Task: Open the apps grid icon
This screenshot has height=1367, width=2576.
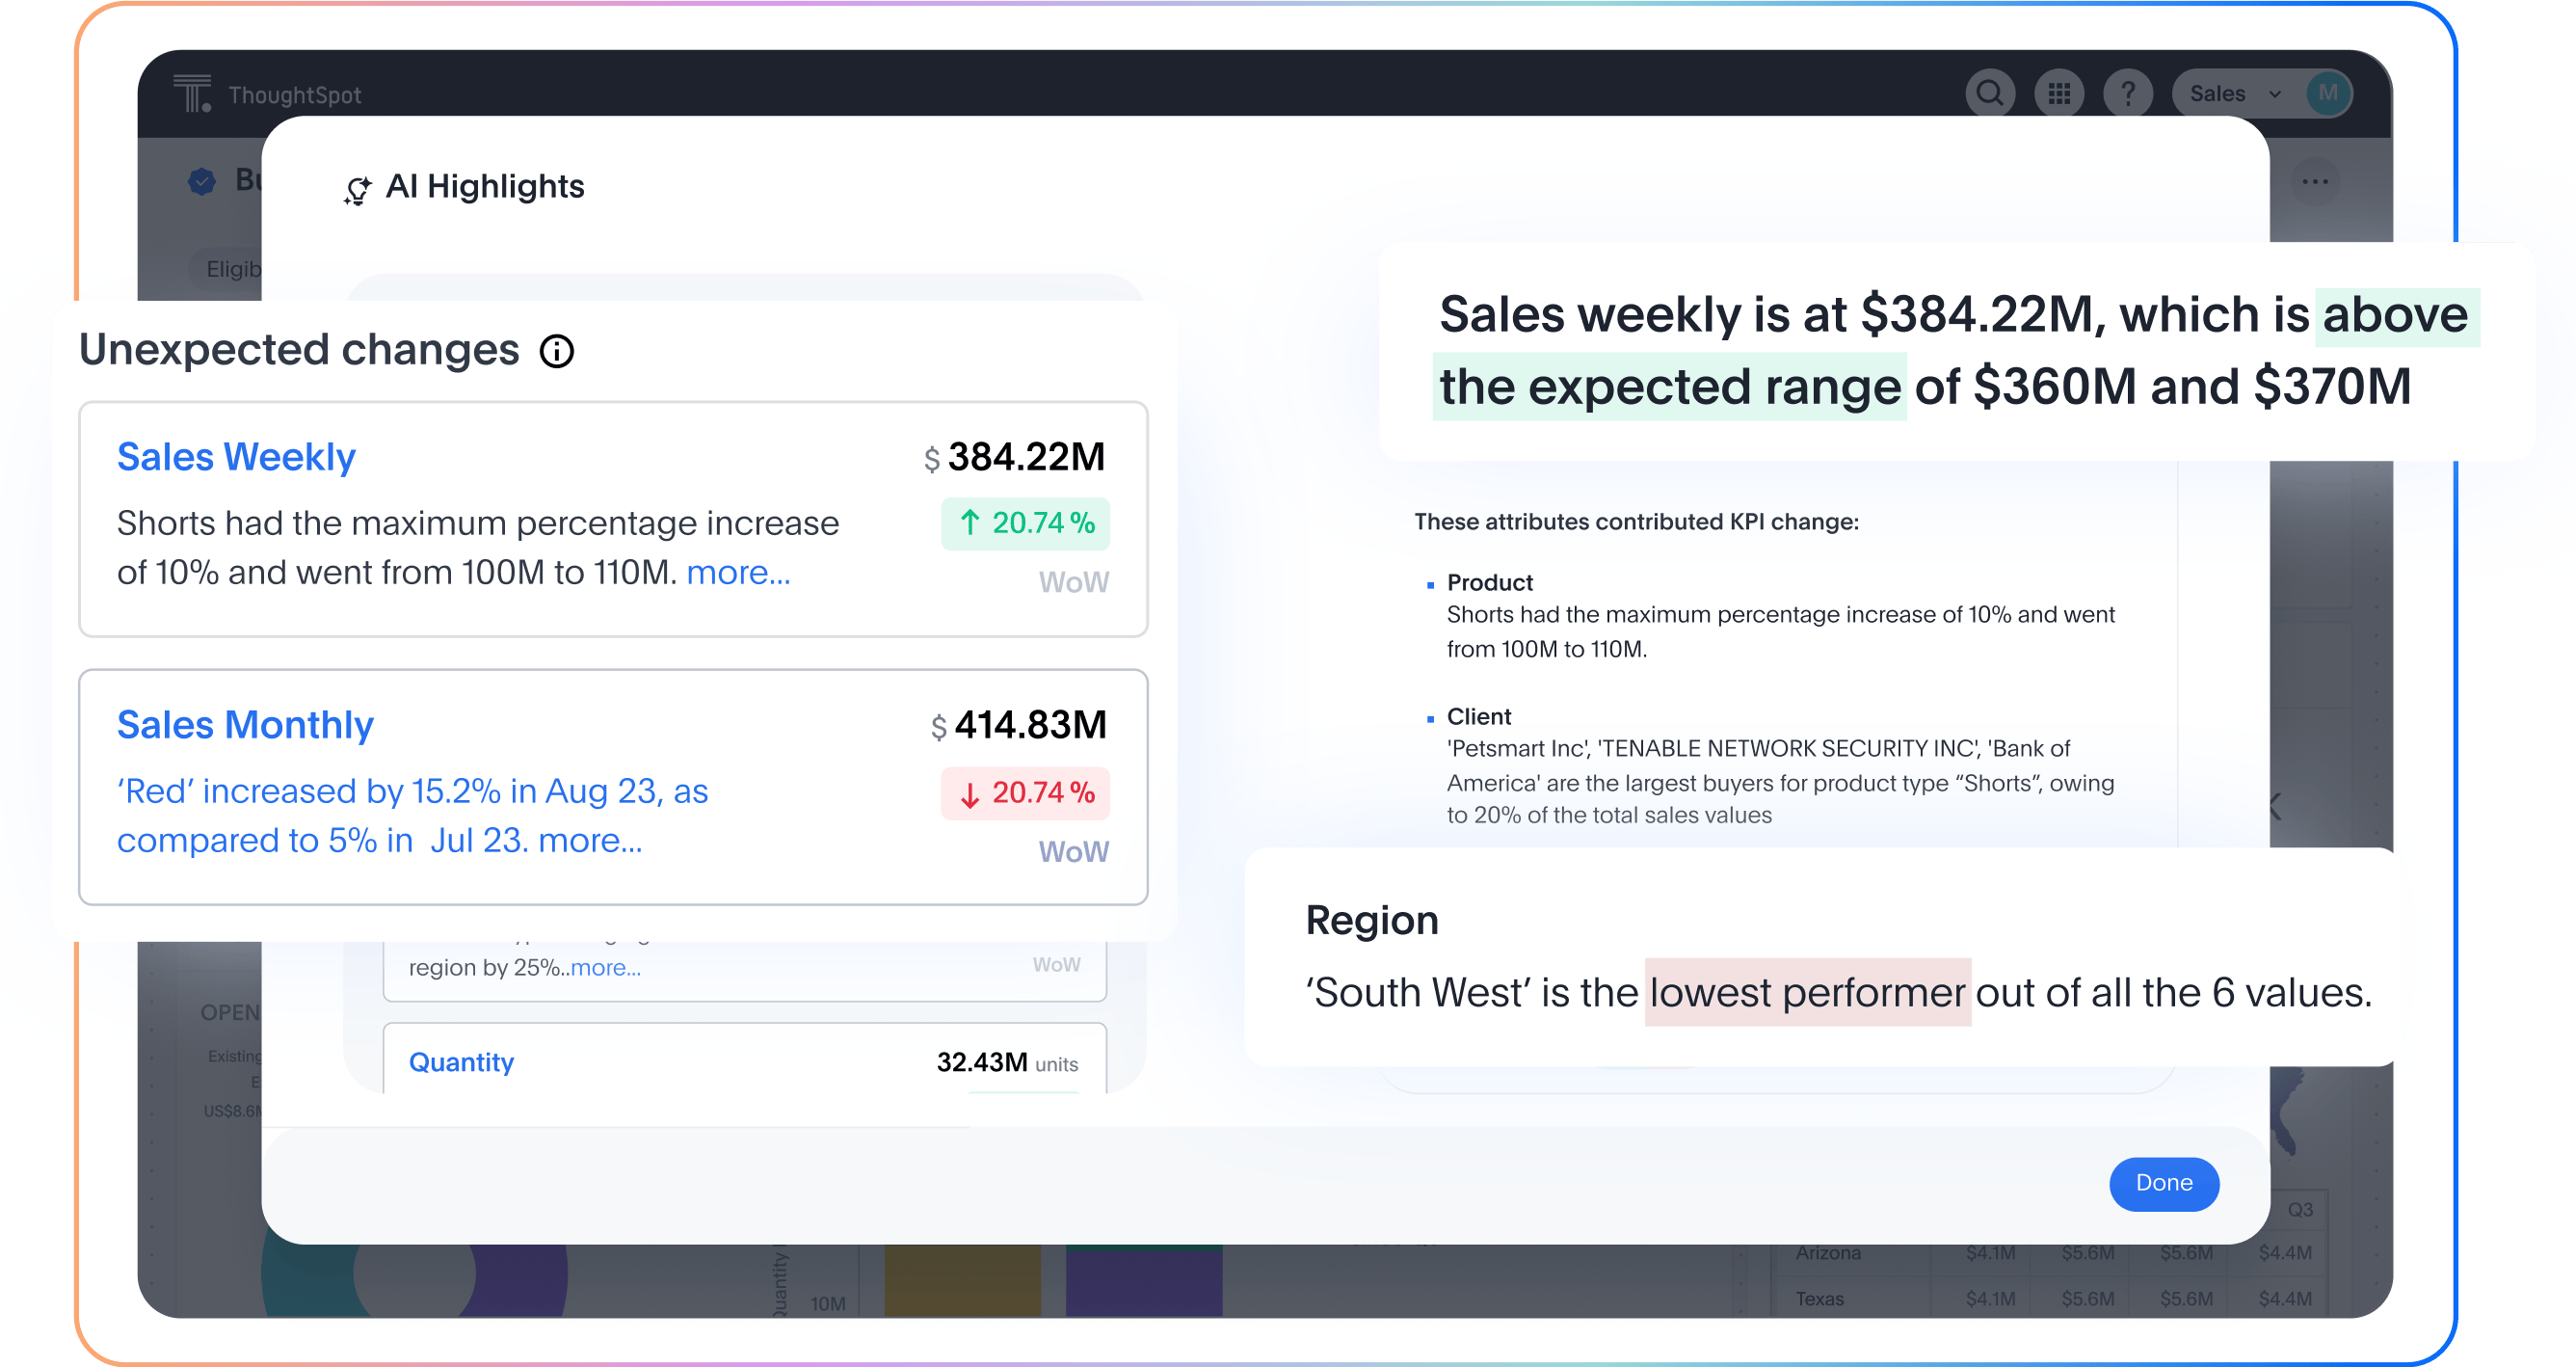Action: (x=2059, y=94)
